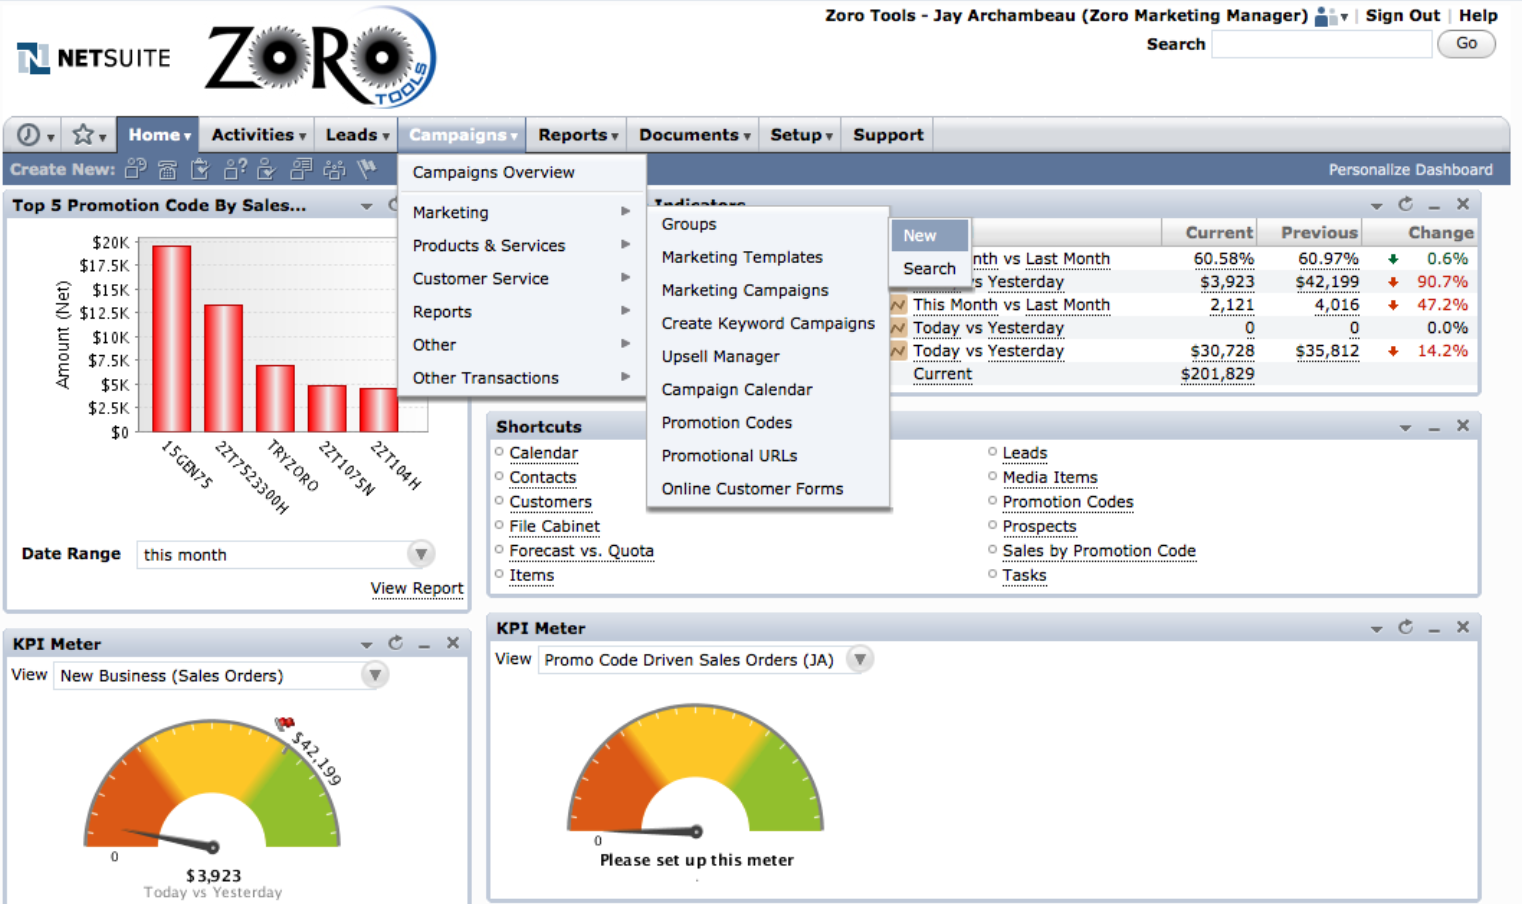1522x904 pixels.
Task: Open the Date Range 'this month' dropdown
Action: [x=421, y=554]
